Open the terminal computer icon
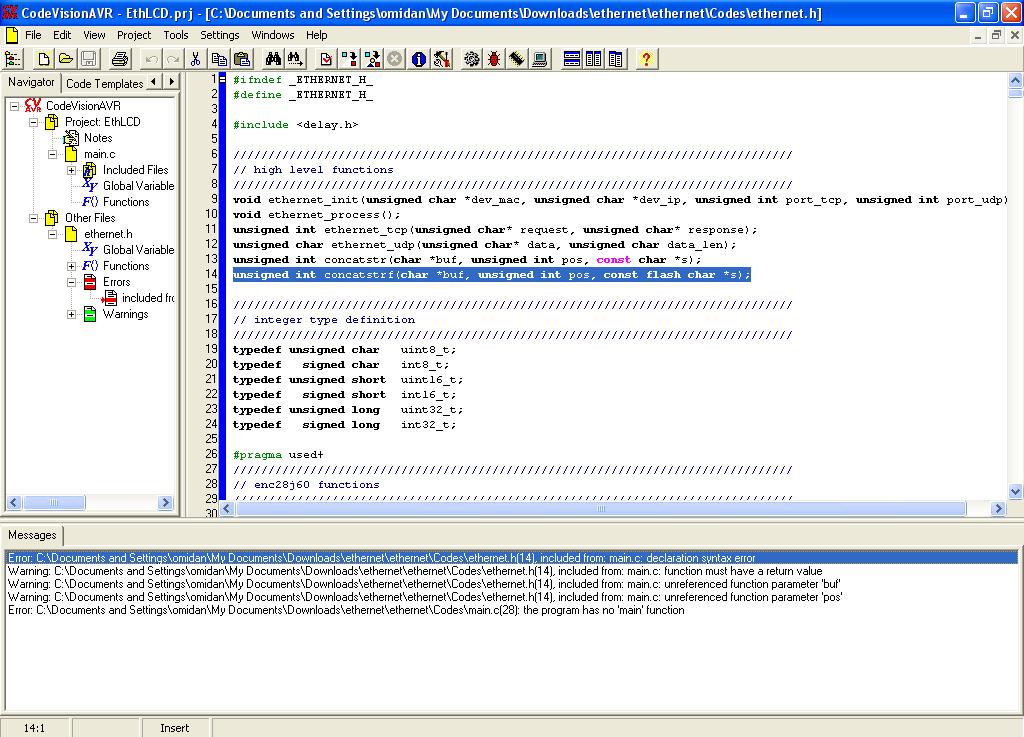1024x737 pixels. (540, 59)
